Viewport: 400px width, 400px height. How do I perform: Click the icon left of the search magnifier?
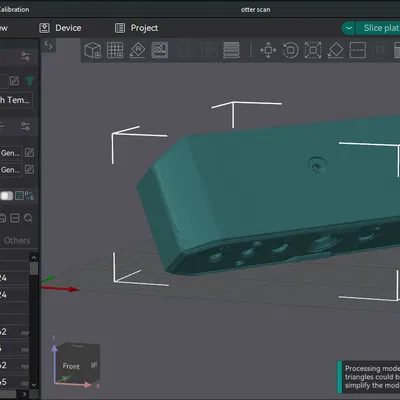tap(15, 218)
